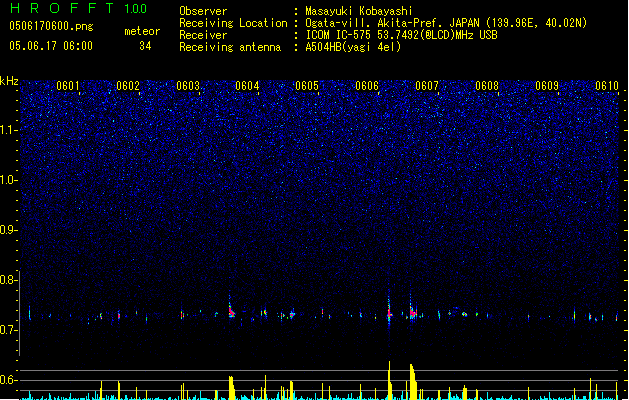The image size is (629, 400).
Task: Click the meteor label above count
Action: pos(142,31)
